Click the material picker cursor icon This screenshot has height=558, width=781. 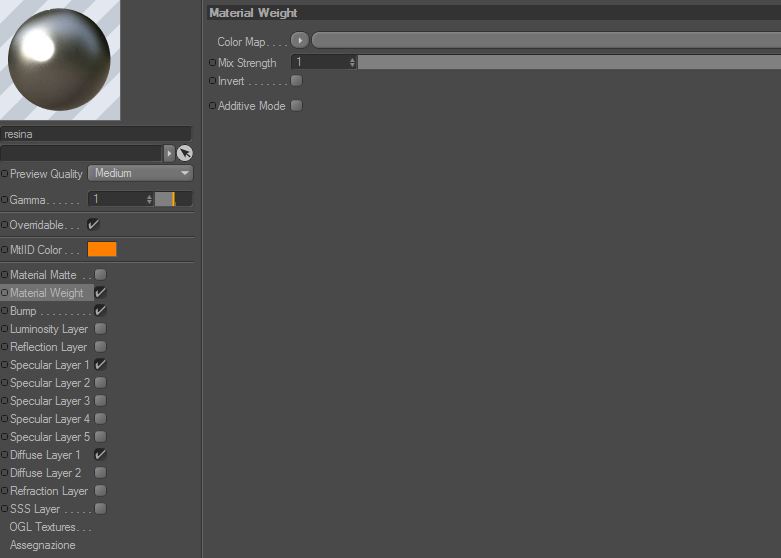pyautogui.click(x=185, y=153)
